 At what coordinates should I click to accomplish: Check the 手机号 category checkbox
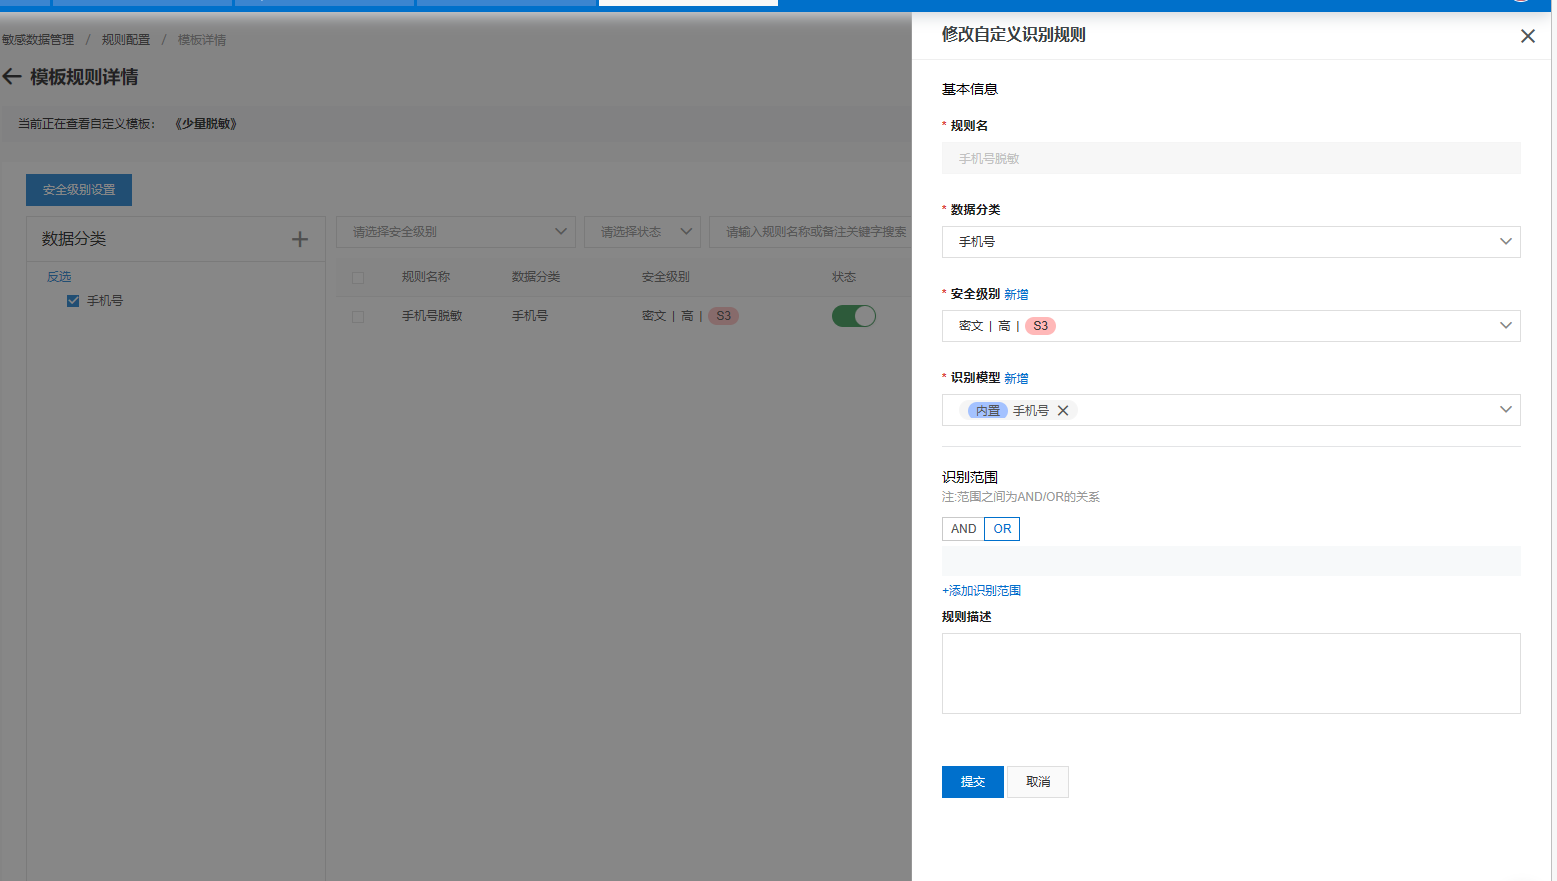point(73,300)
